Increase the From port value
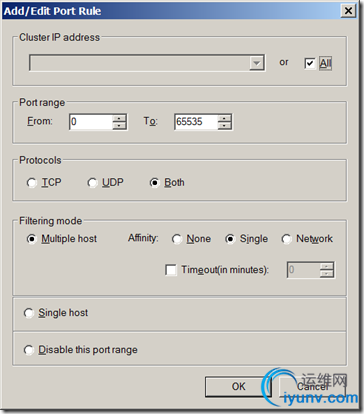 click(119, 118)
